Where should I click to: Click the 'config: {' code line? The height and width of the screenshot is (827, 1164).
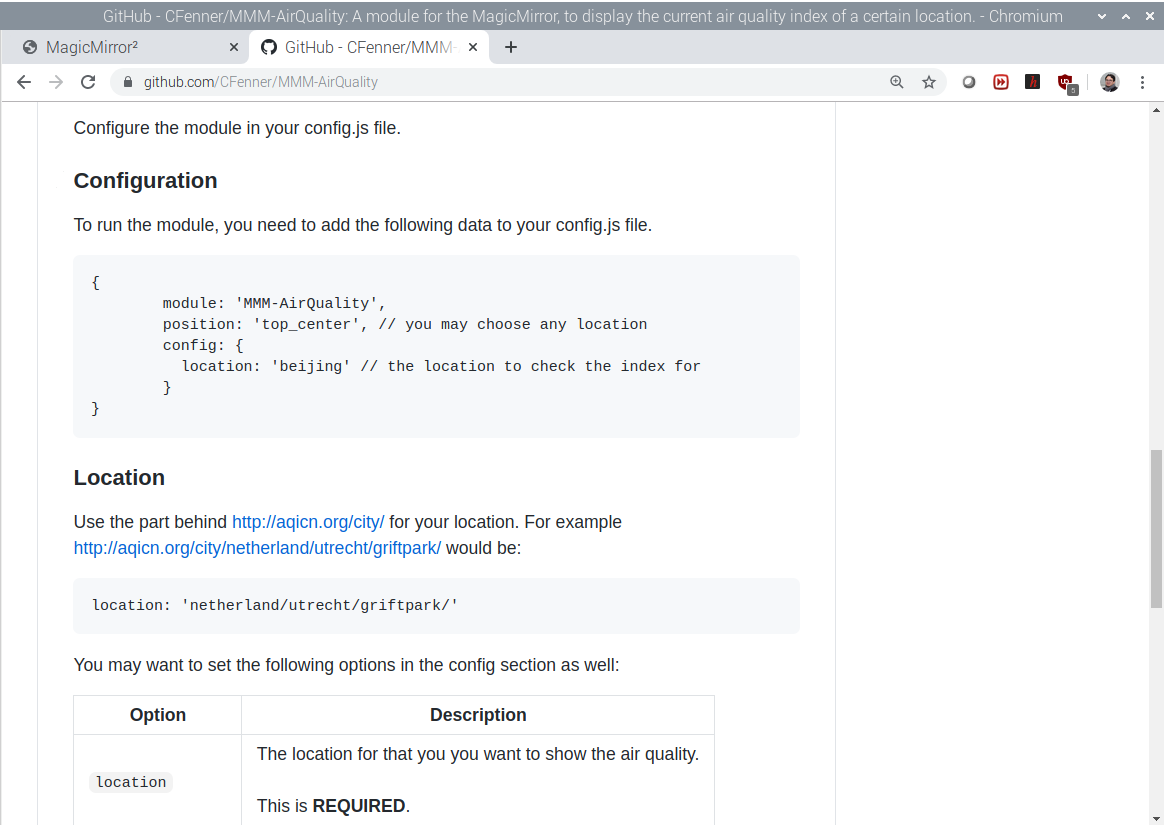(203, 345)
